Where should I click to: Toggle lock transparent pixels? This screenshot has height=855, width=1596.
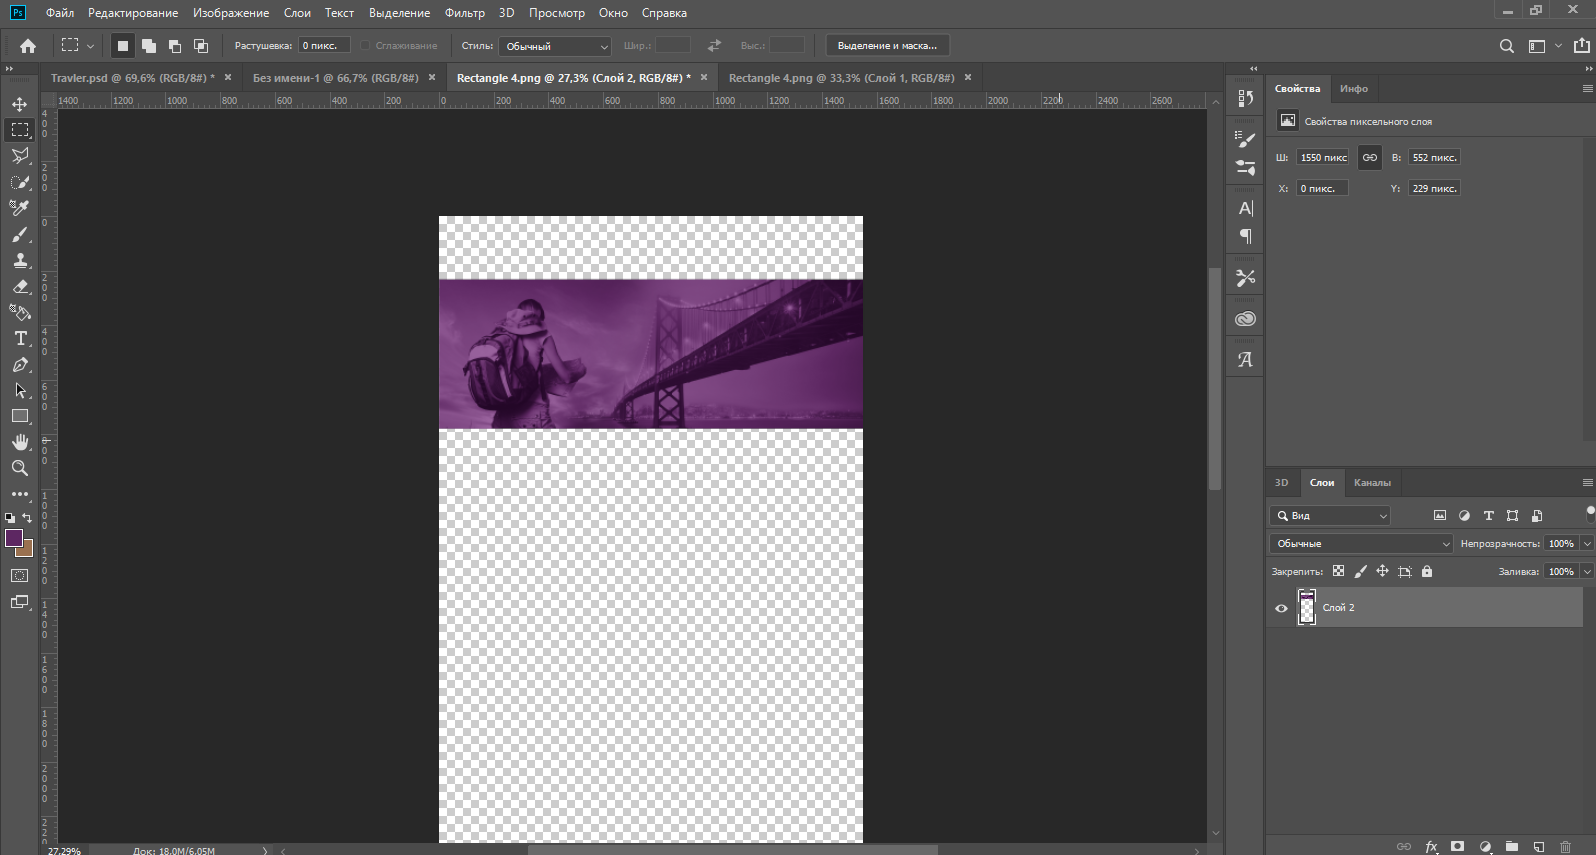(1338, 571)
